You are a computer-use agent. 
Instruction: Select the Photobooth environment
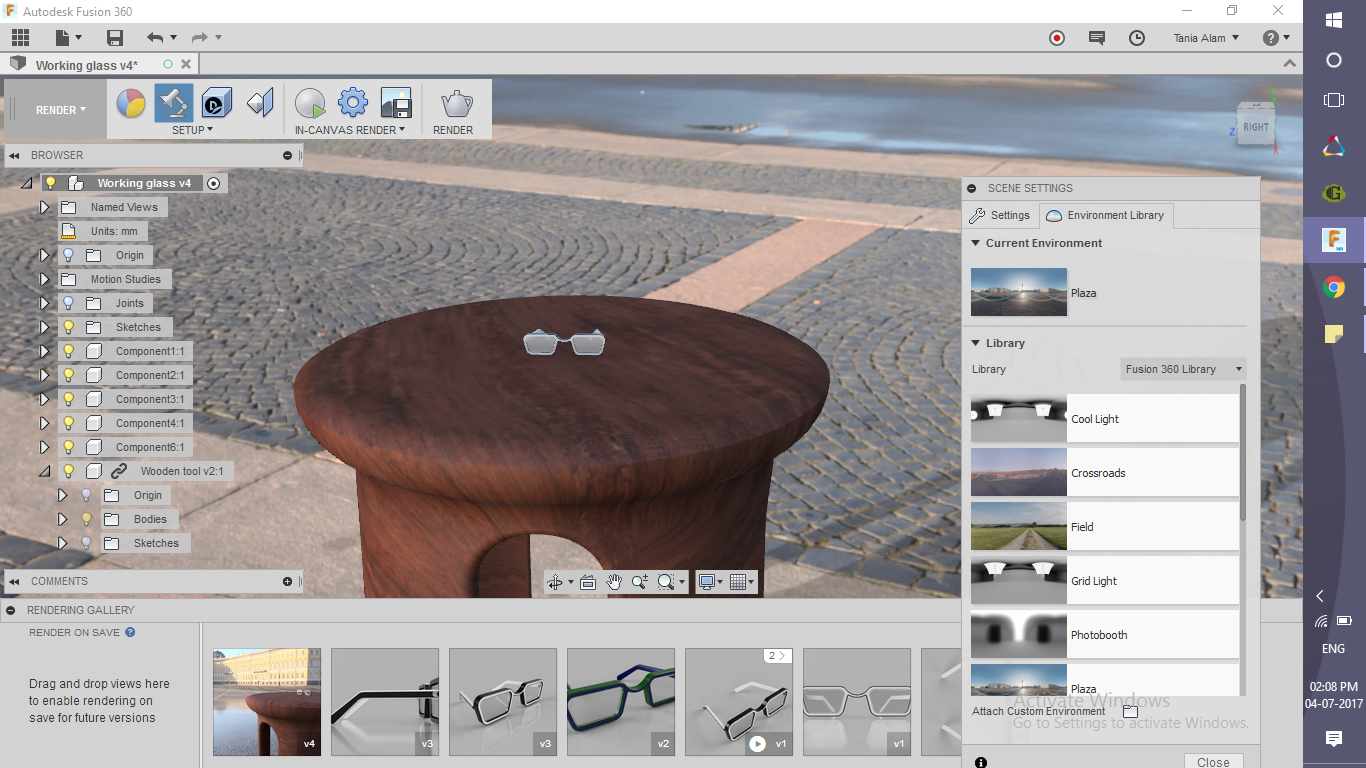point(1104,635)
